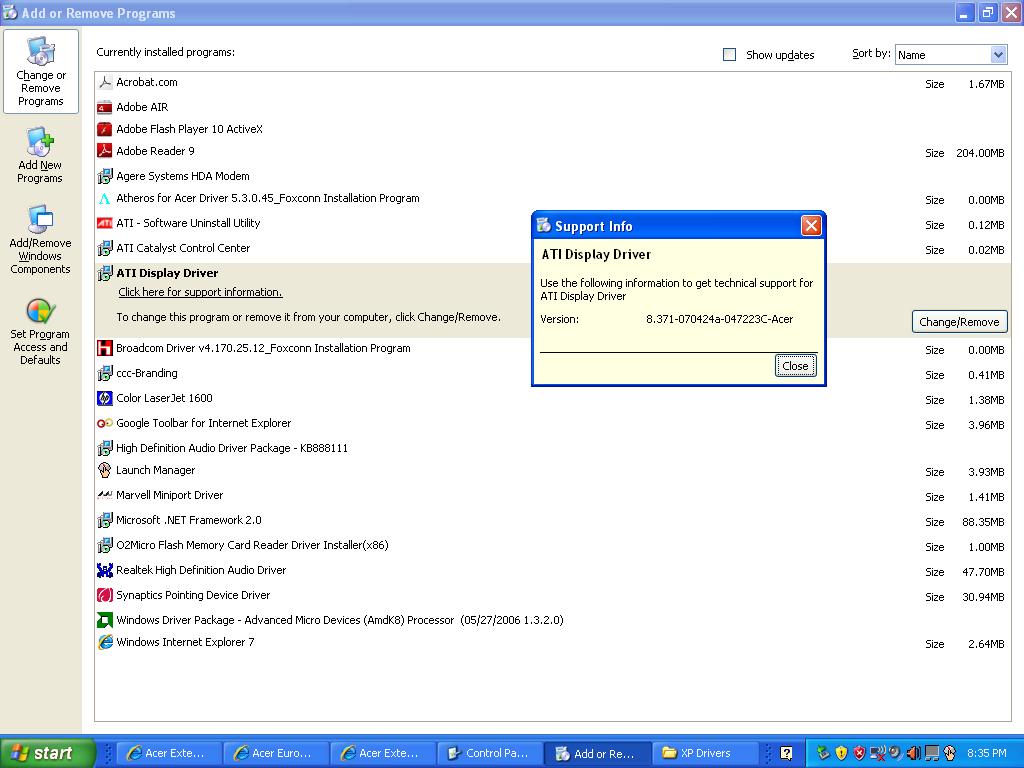Screen dimensions: 1024x768
Task: Select the ccc-Branding icon
Action: pos(104,374)
